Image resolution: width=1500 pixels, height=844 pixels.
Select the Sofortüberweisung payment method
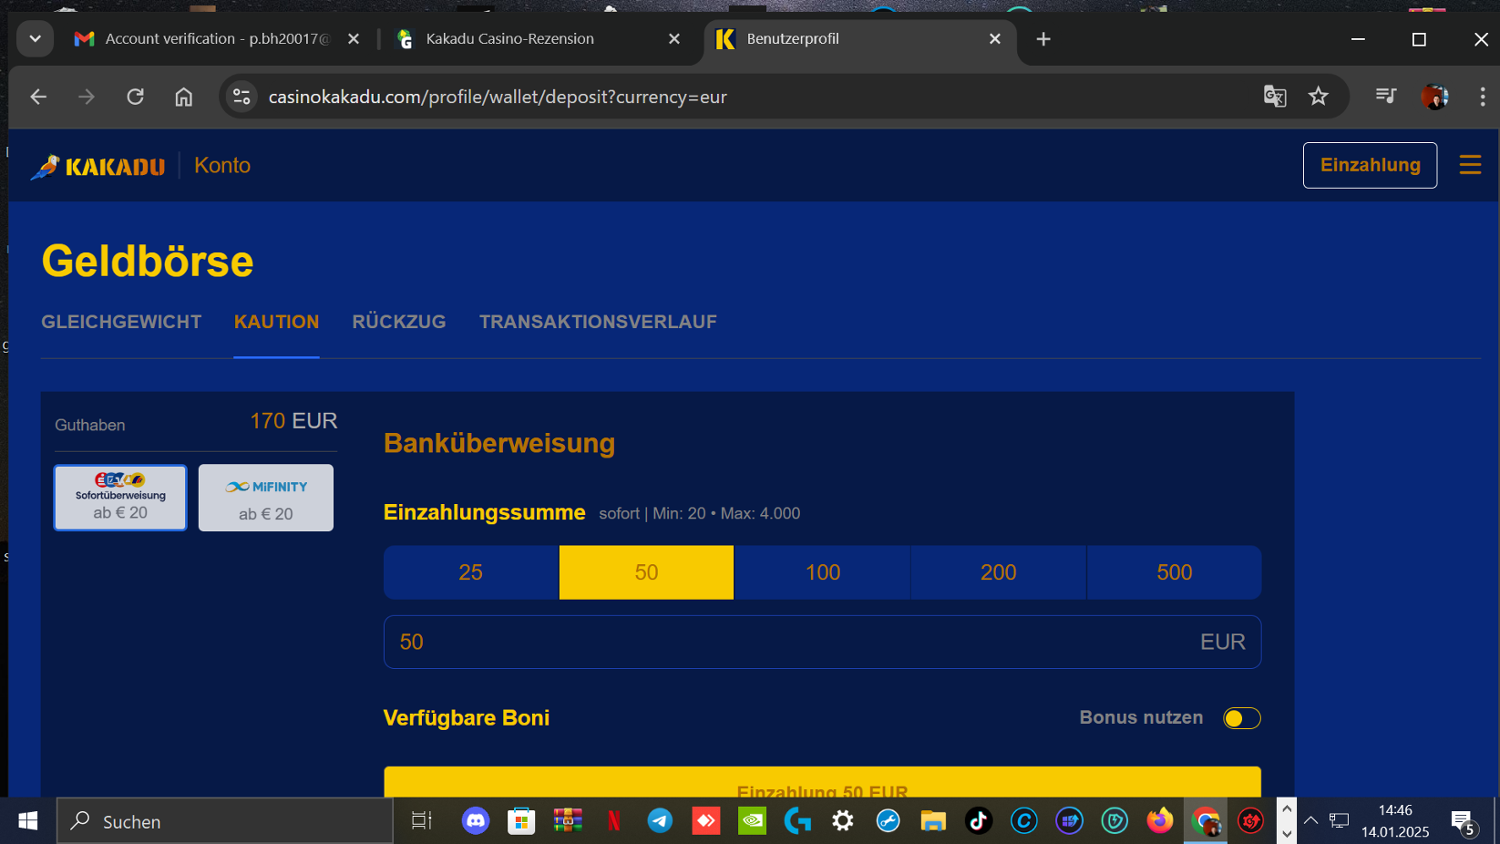click(x=120, y=497)
